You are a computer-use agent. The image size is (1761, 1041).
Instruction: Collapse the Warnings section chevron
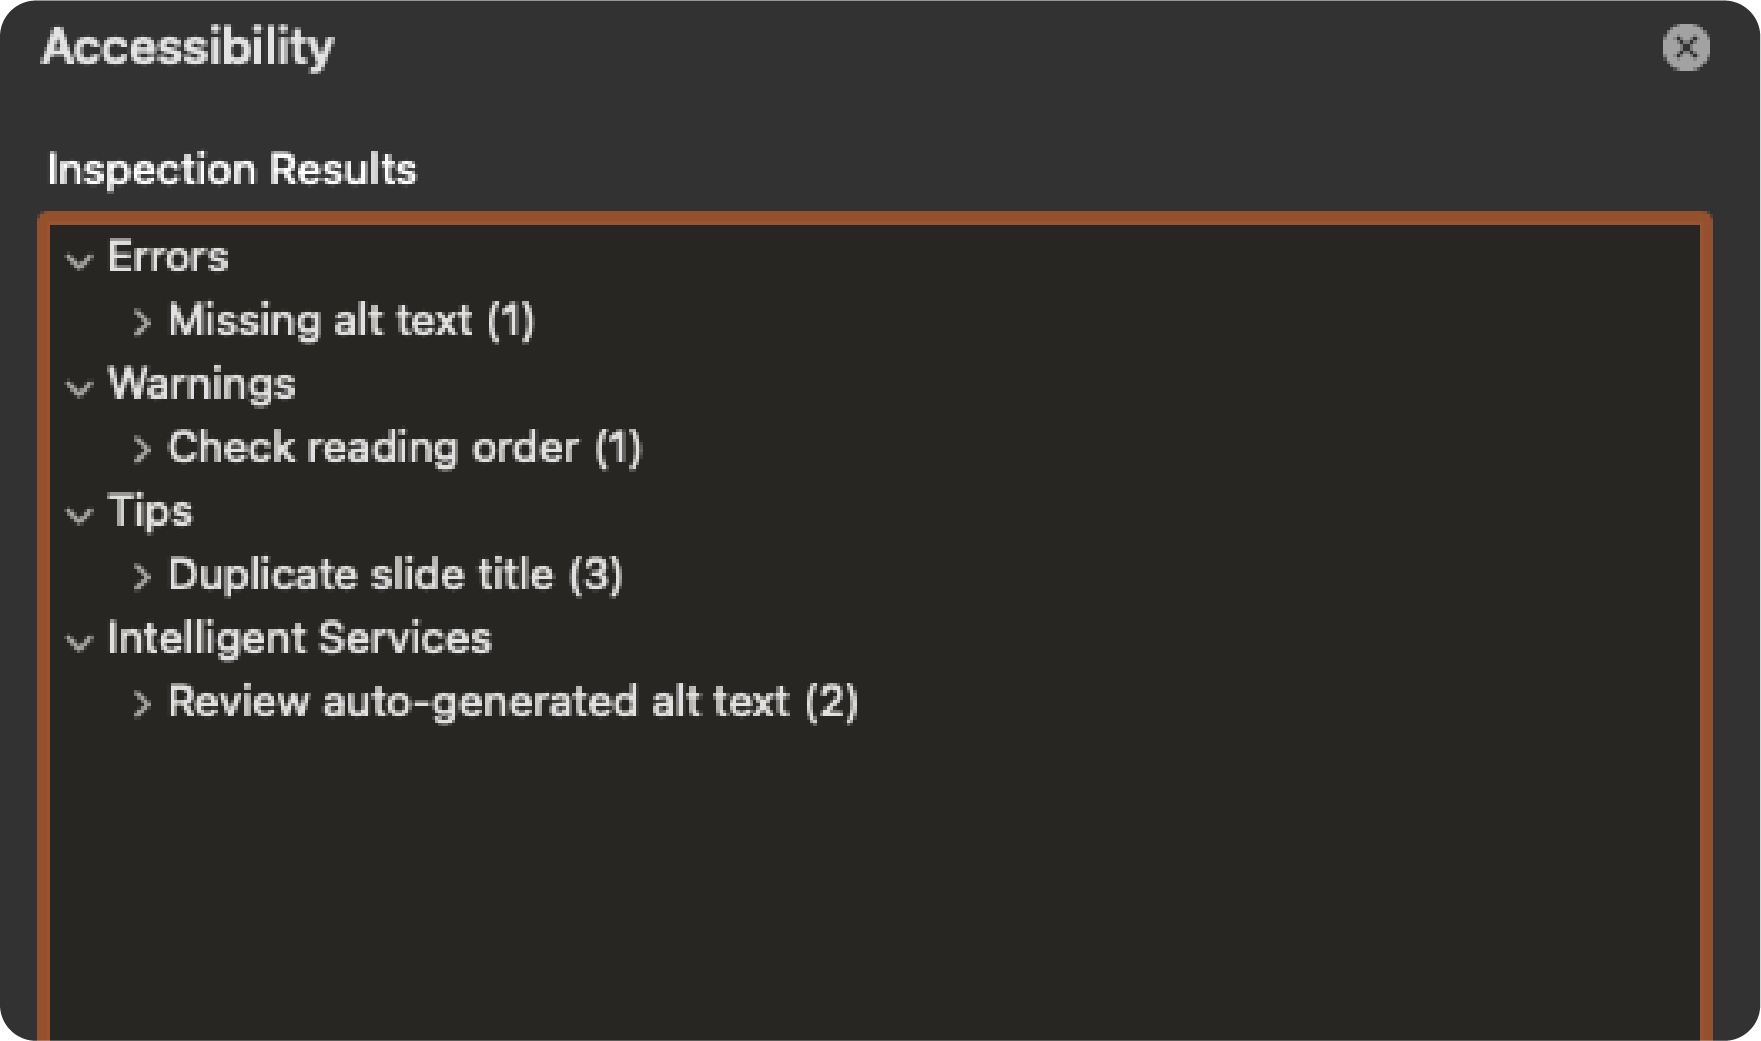[x=79, y=388]
